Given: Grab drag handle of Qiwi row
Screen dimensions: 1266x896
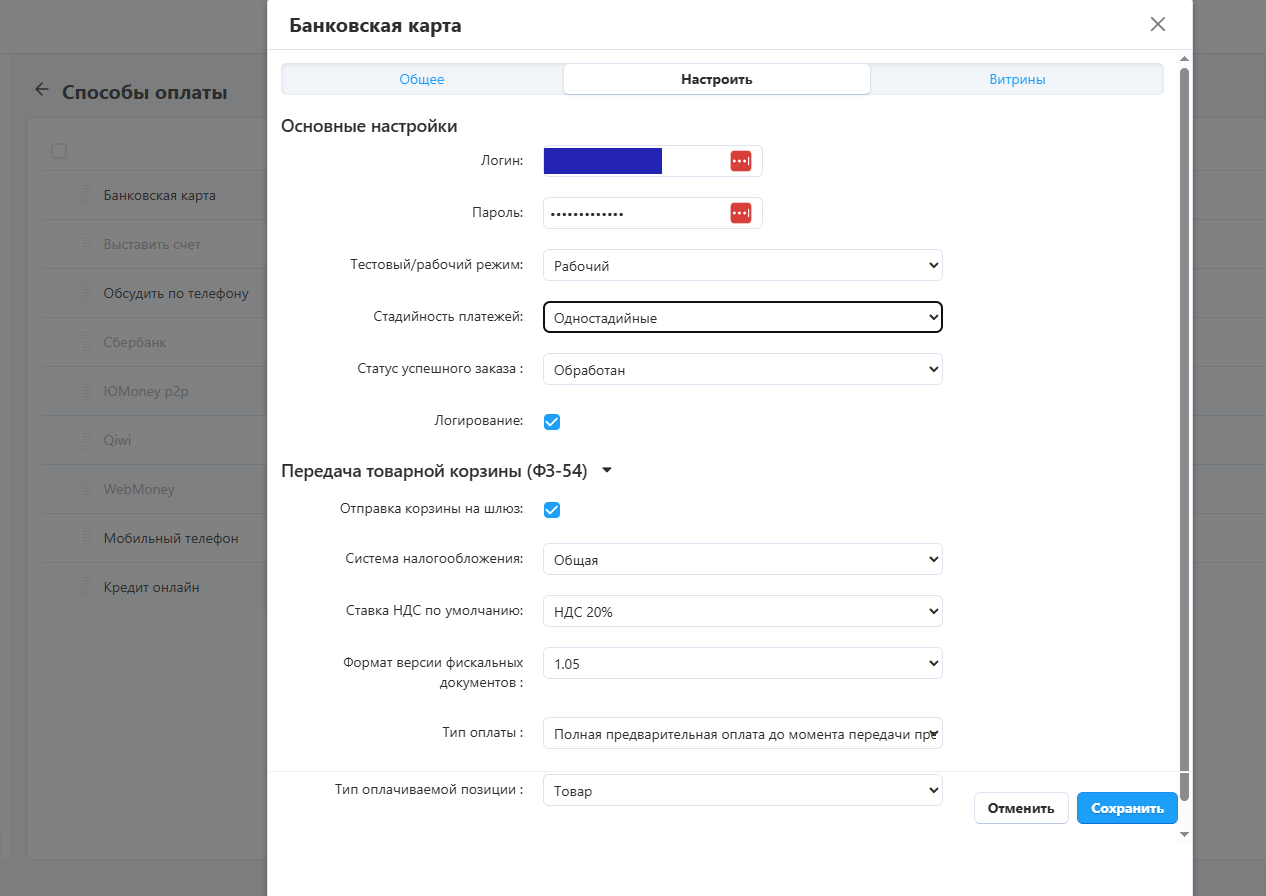Looking at the screenshot, I should coord(87,440).
